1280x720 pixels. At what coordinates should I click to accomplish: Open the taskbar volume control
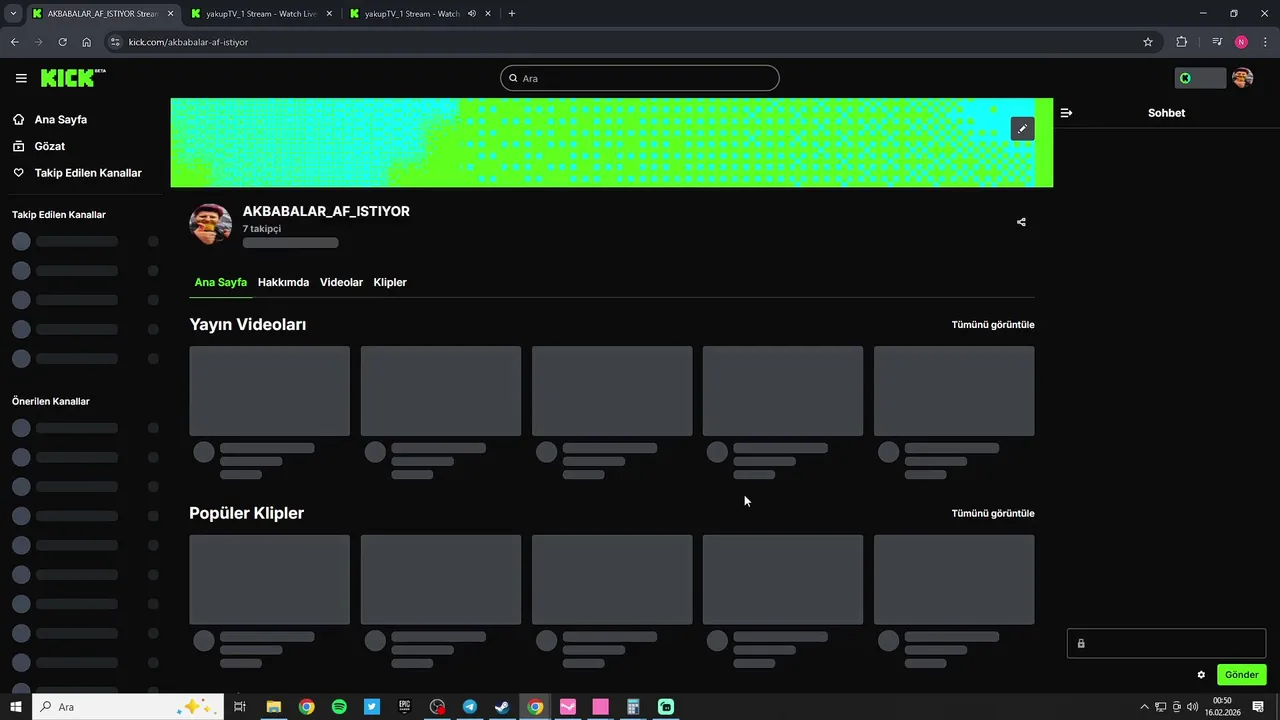click(1192, 707)
